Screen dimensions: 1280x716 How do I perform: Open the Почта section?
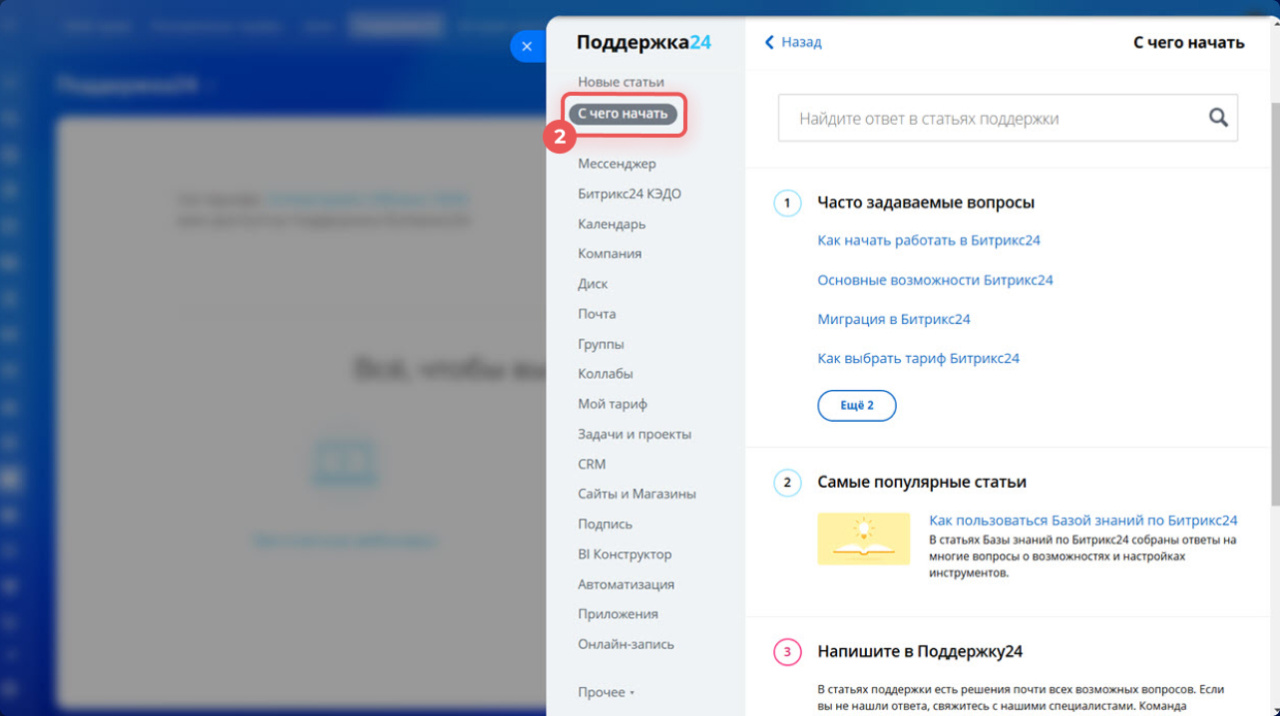pyautogui.click(x=597, y=314)
